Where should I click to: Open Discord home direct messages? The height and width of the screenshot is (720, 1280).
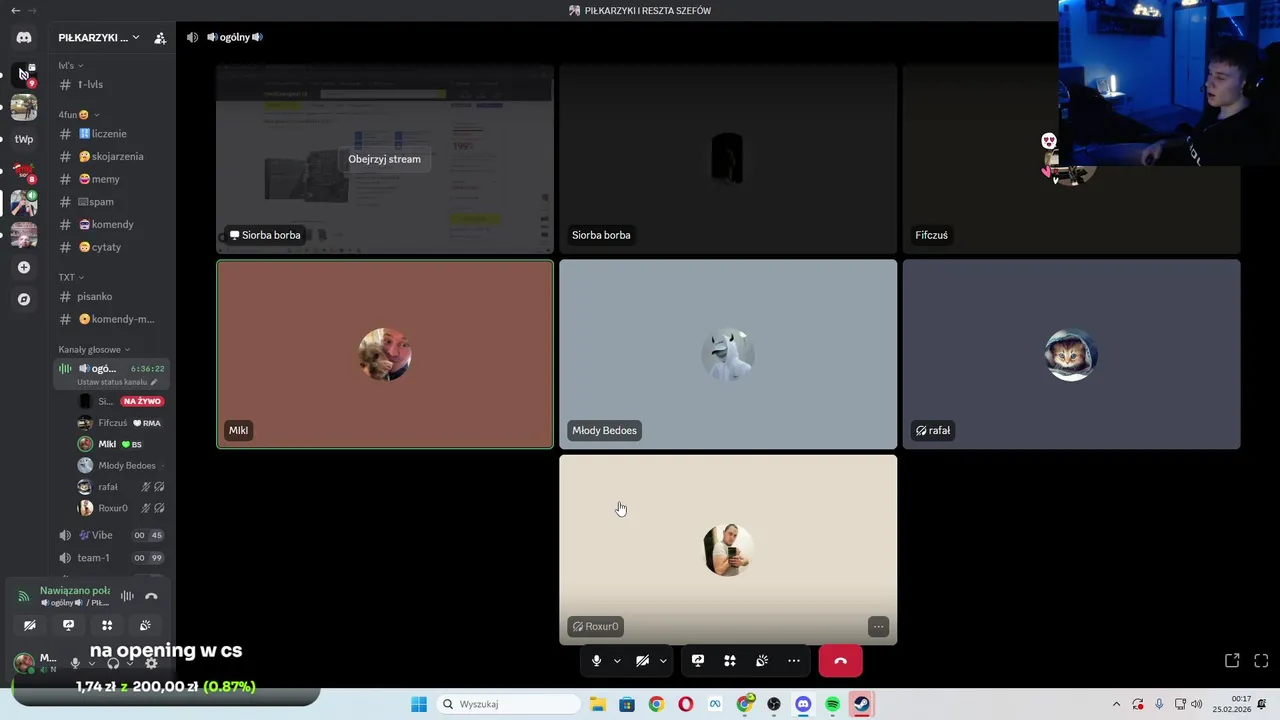click(x=24, y=37)
